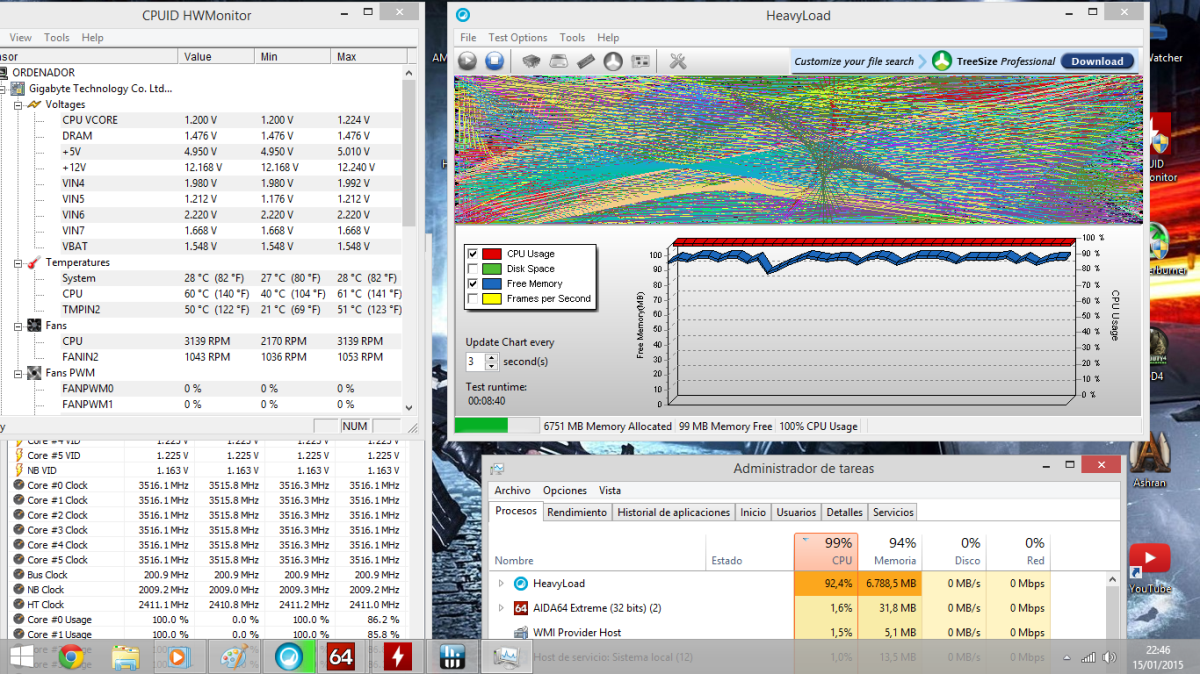Screen dimensions: 1200x674
Task: Switch to AIDA64 via red 64 taskbar icon
Action: (342, 657)
